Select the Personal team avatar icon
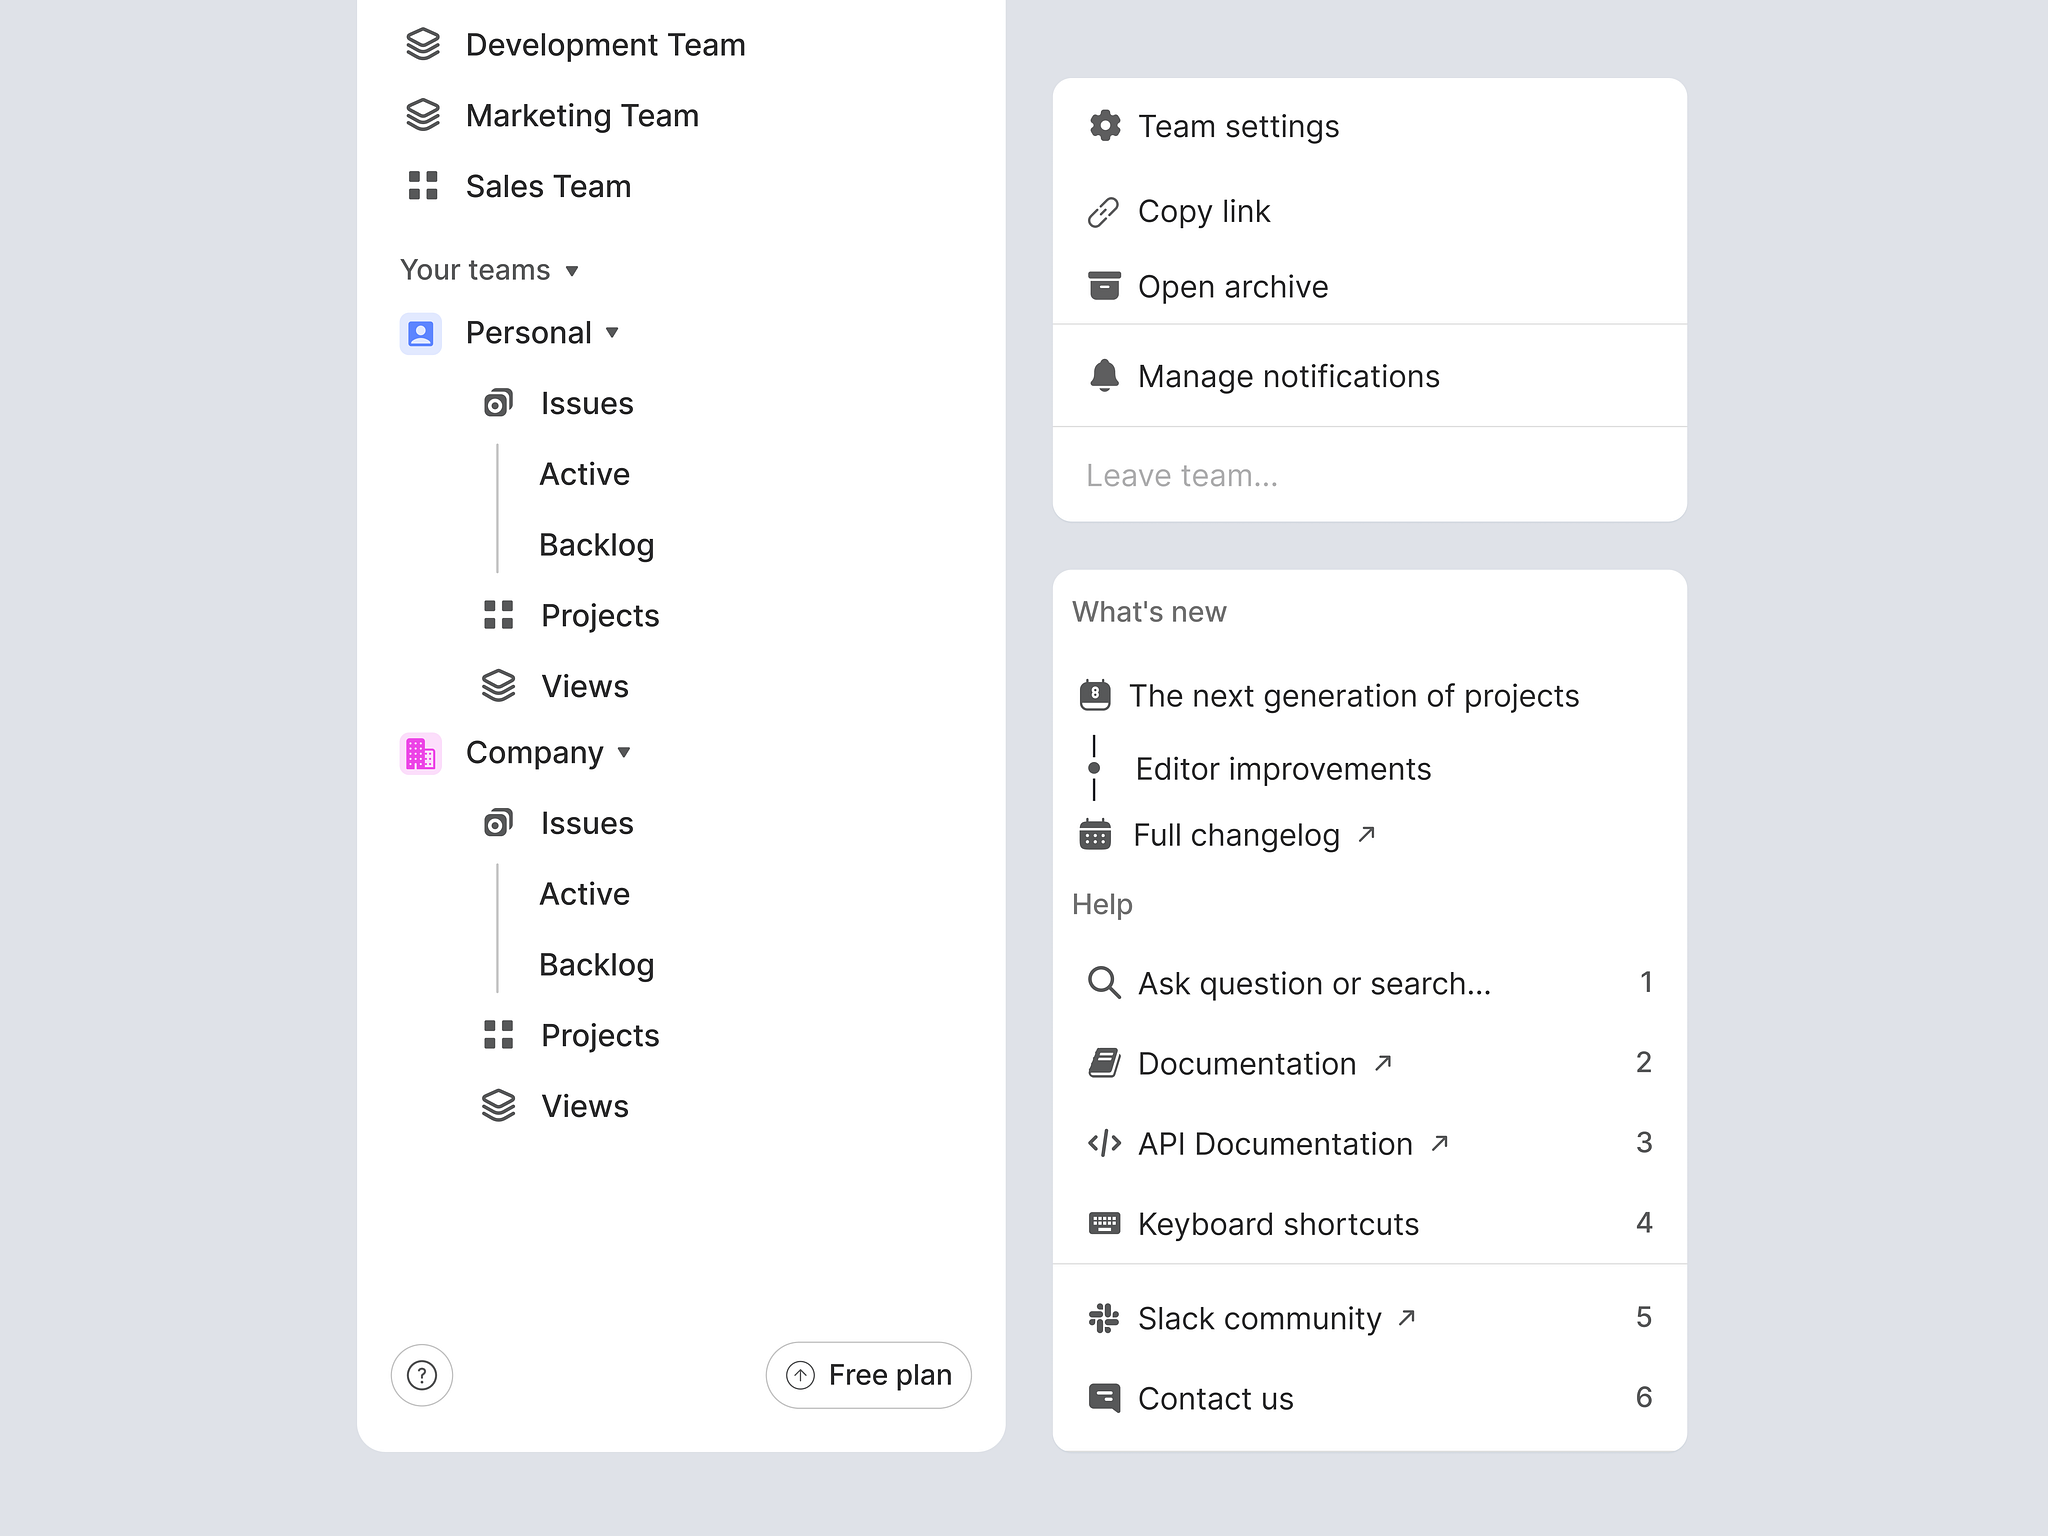Viewport: 2048px width, 1536px height. pyautogui.click(x=421, y=333)
